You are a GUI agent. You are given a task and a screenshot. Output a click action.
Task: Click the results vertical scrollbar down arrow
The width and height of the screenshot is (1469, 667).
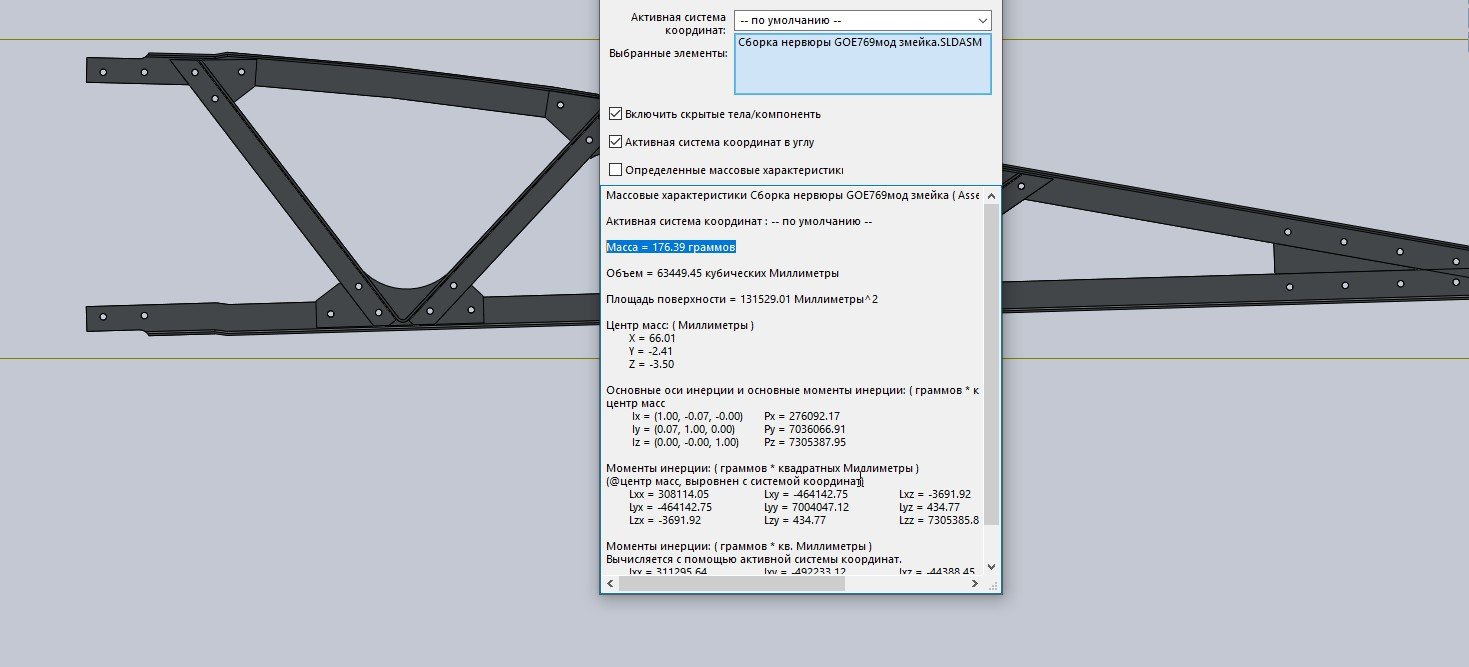(991, 567)
